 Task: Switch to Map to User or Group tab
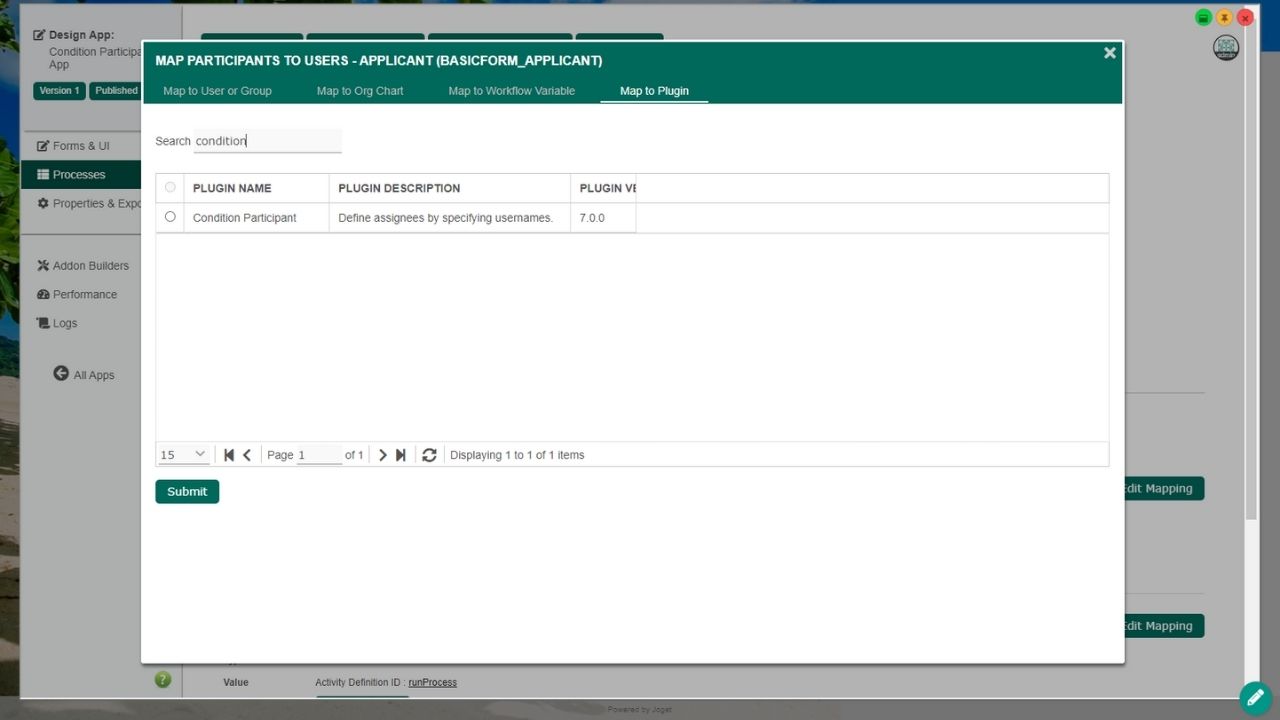pyautogui.click(x=217, y=91)
